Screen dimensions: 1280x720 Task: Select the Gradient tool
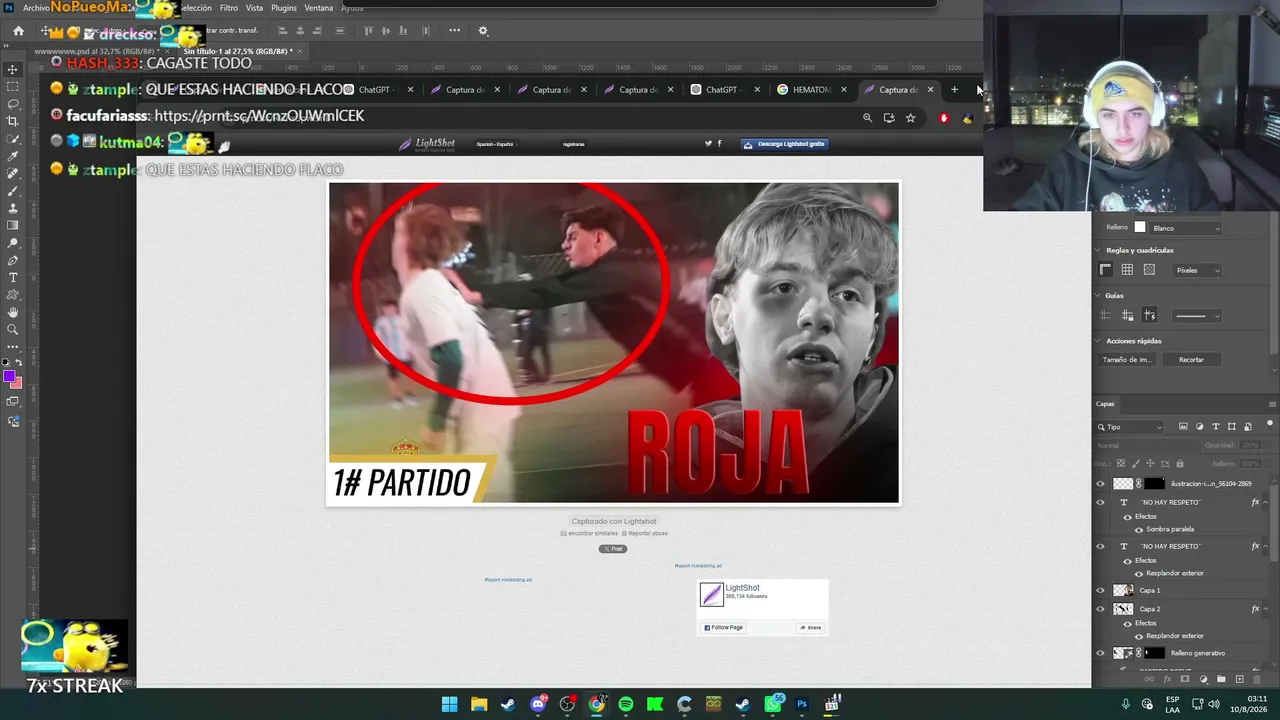click(13, 225)
